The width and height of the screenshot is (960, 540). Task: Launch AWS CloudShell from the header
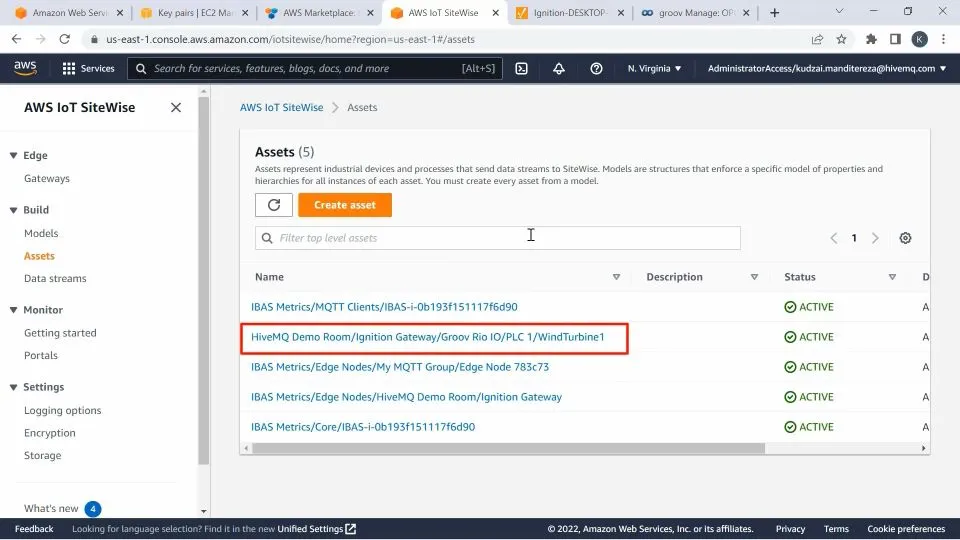(x=522, y=69)
